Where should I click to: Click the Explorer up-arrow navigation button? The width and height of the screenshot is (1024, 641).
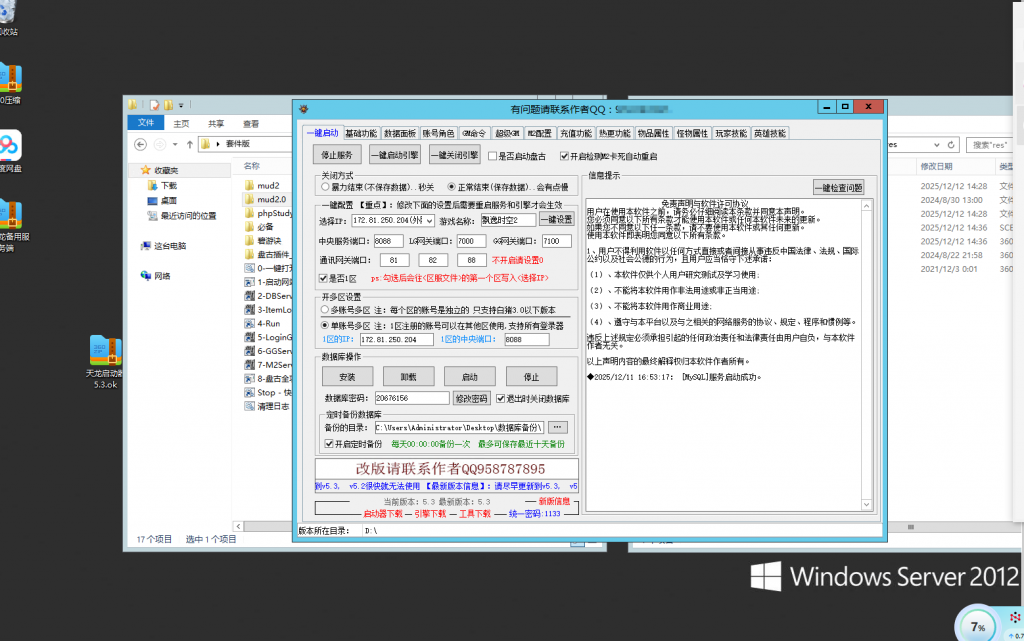click(187, 144)
